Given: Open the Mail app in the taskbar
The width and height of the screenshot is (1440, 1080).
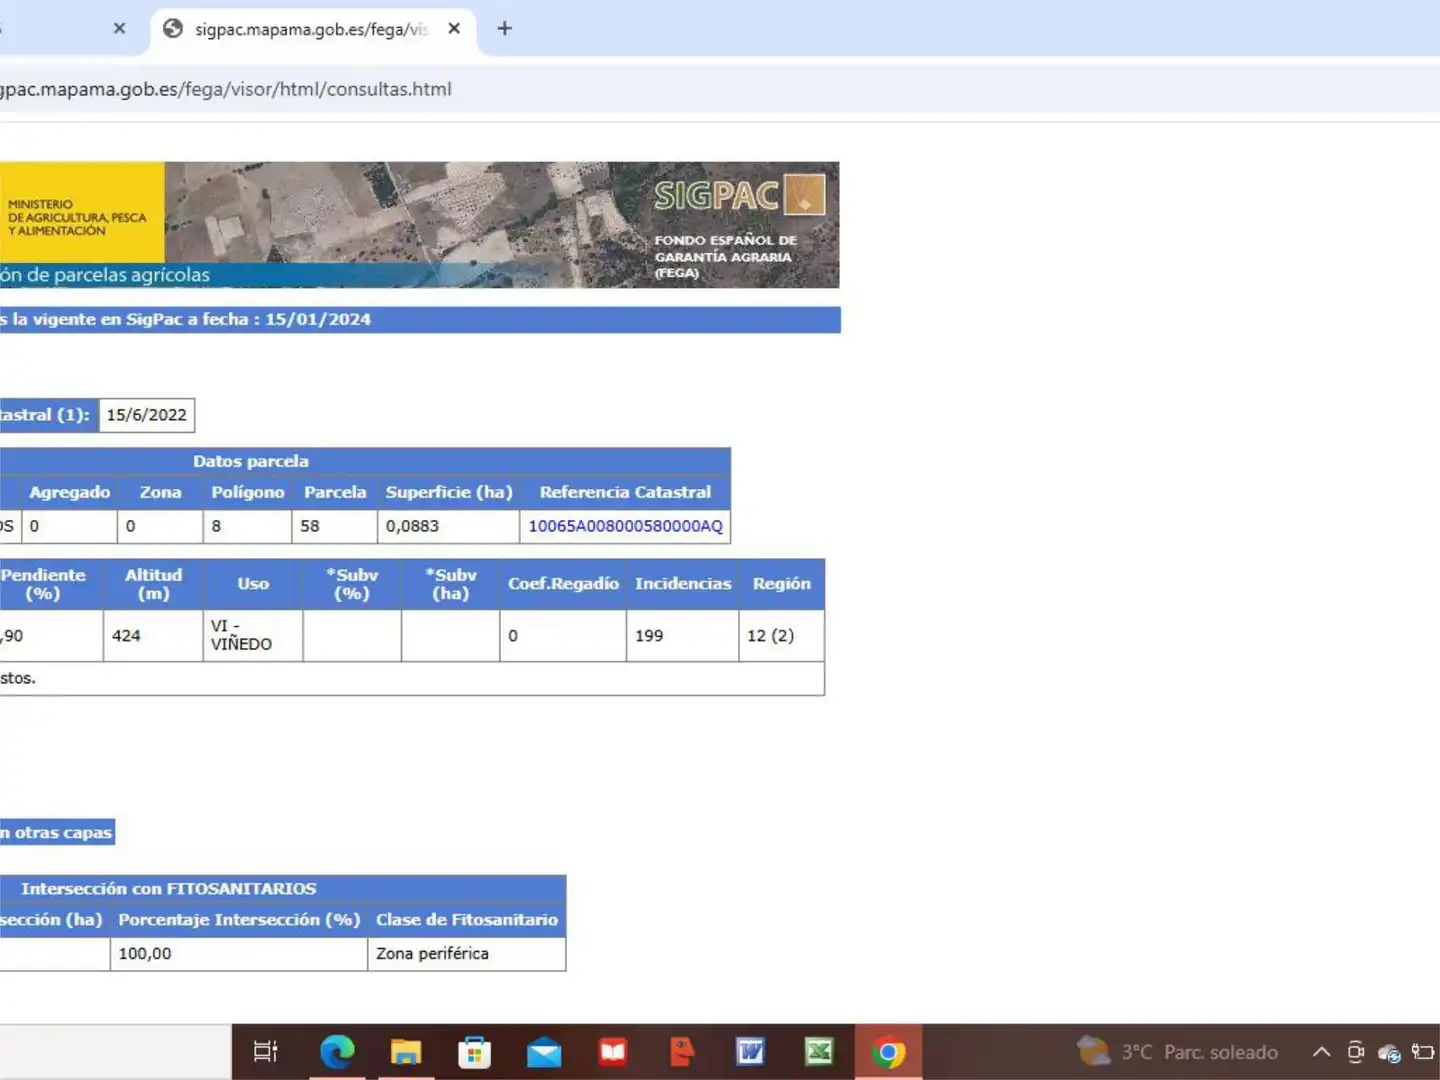Looking at the screenshot, I should pyautogui.click(x=544, y=1052).
